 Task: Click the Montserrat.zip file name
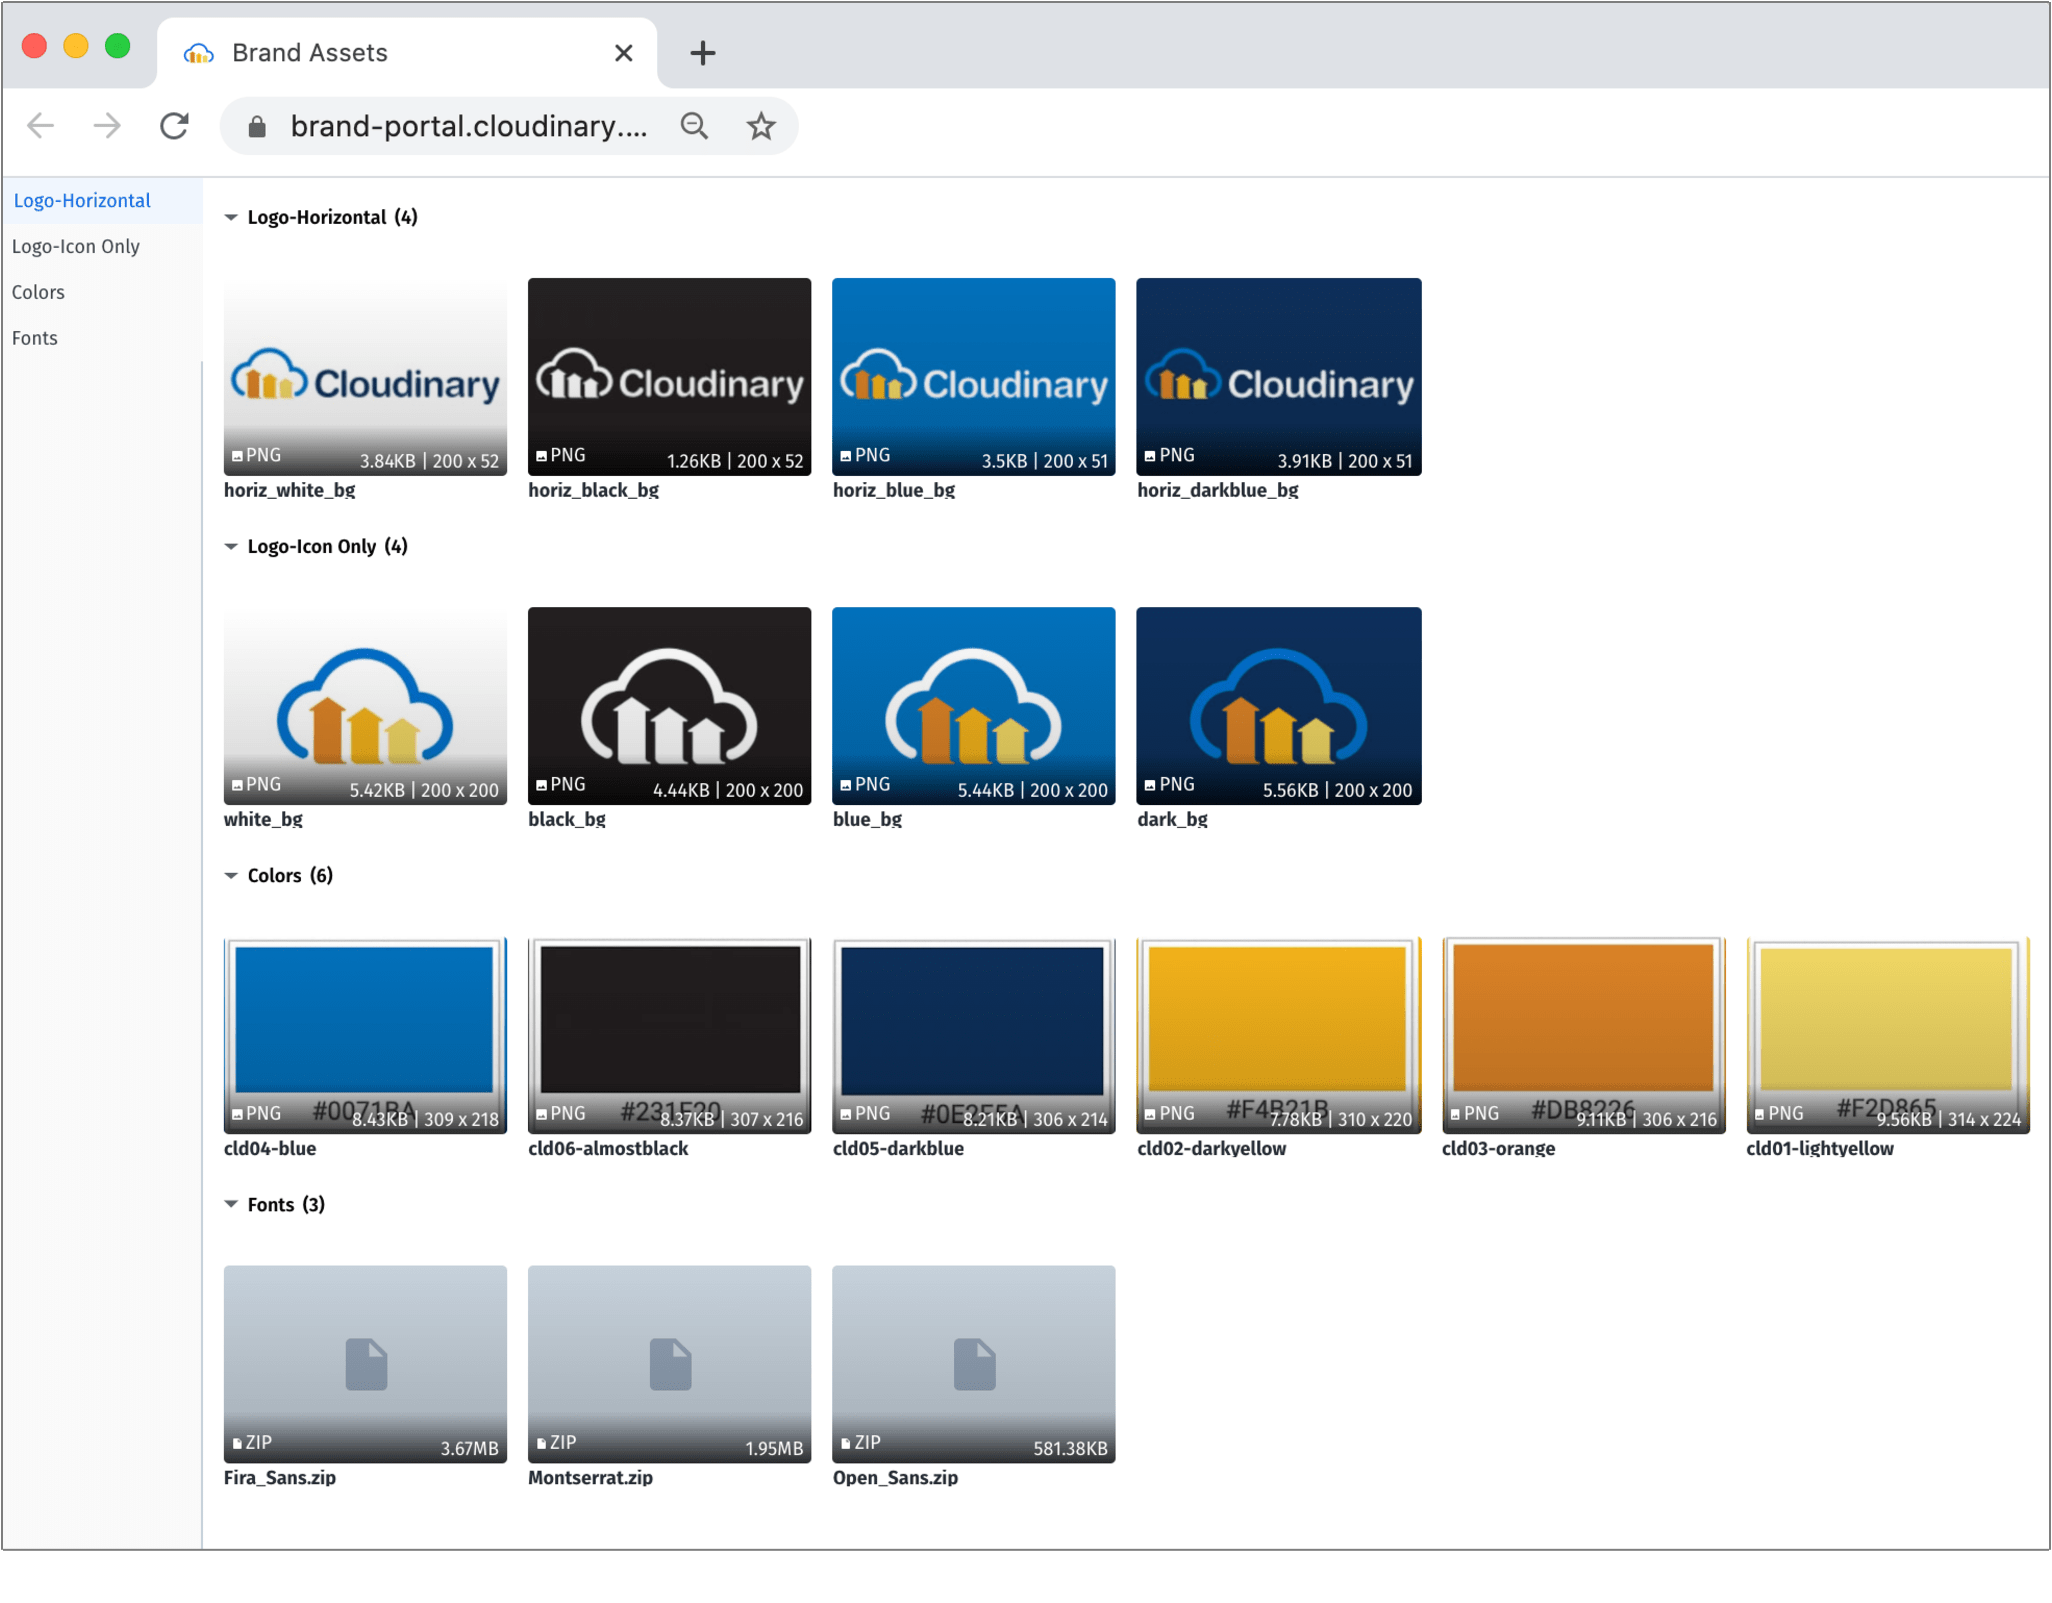[590, 1477]
